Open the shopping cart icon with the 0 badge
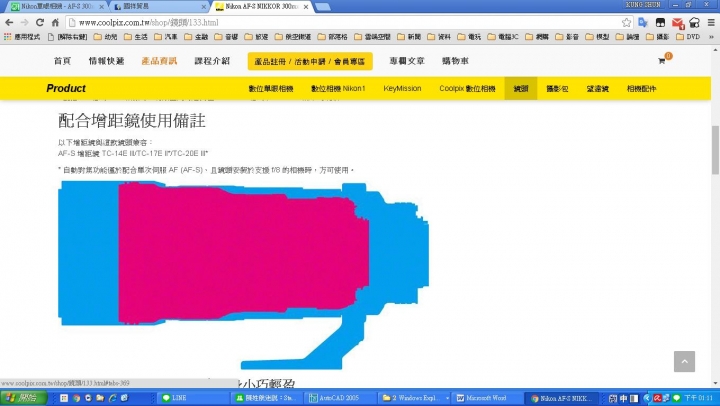Viewport: 720px width, 406px height. [664, 59]
